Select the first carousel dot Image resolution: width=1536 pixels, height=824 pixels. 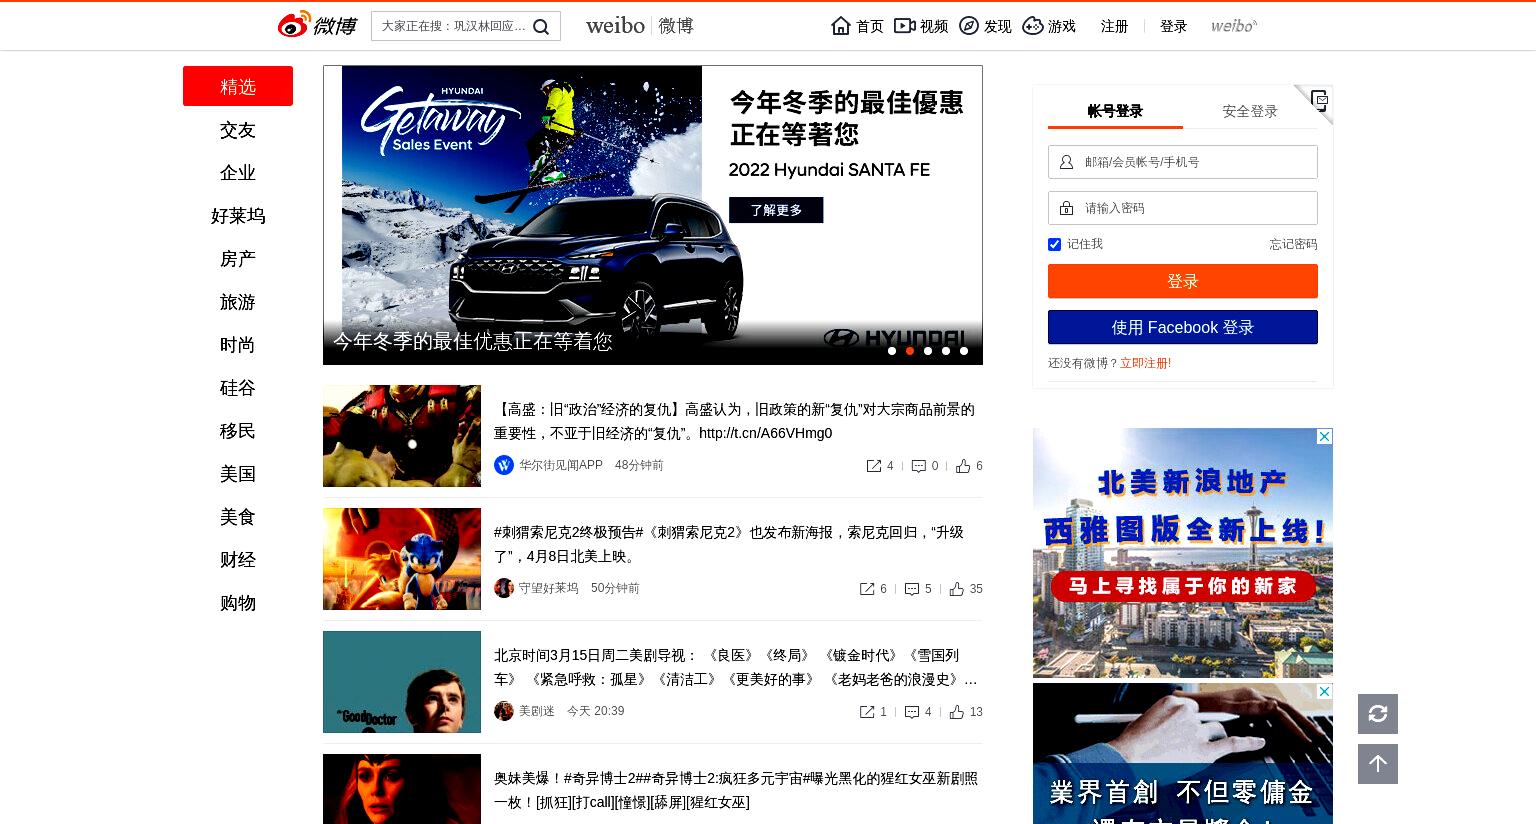(892, 351)
